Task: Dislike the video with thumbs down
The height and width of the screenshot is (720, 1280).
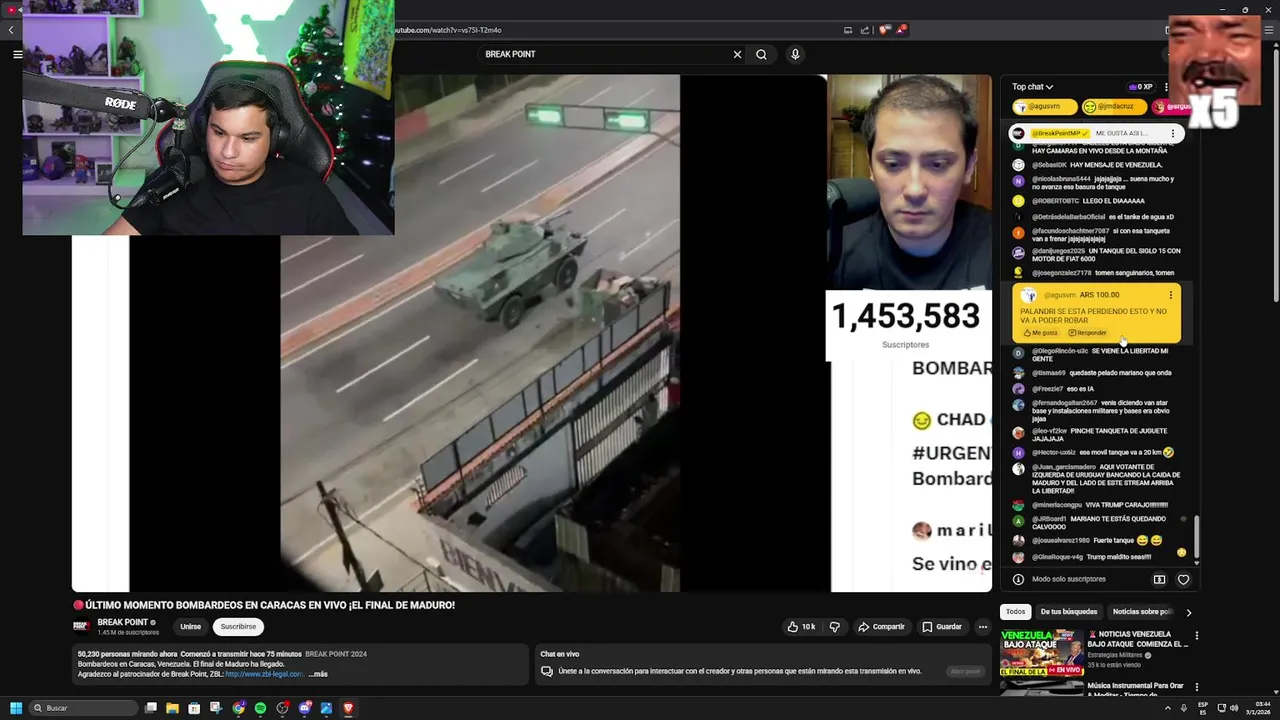Action: tap(835, 627)
